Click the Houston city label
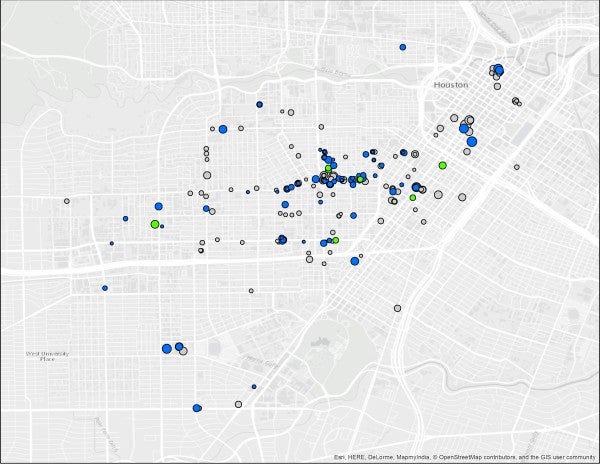The image size is (600, 464). click(x=451, y=85)
